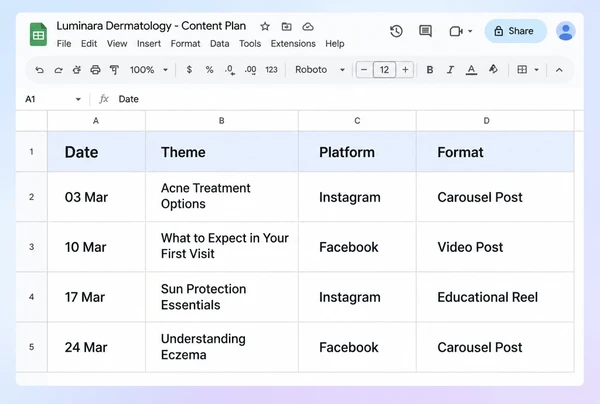Screen dimensions: 600x404
Task: Open the File menu
Action: 64,44
